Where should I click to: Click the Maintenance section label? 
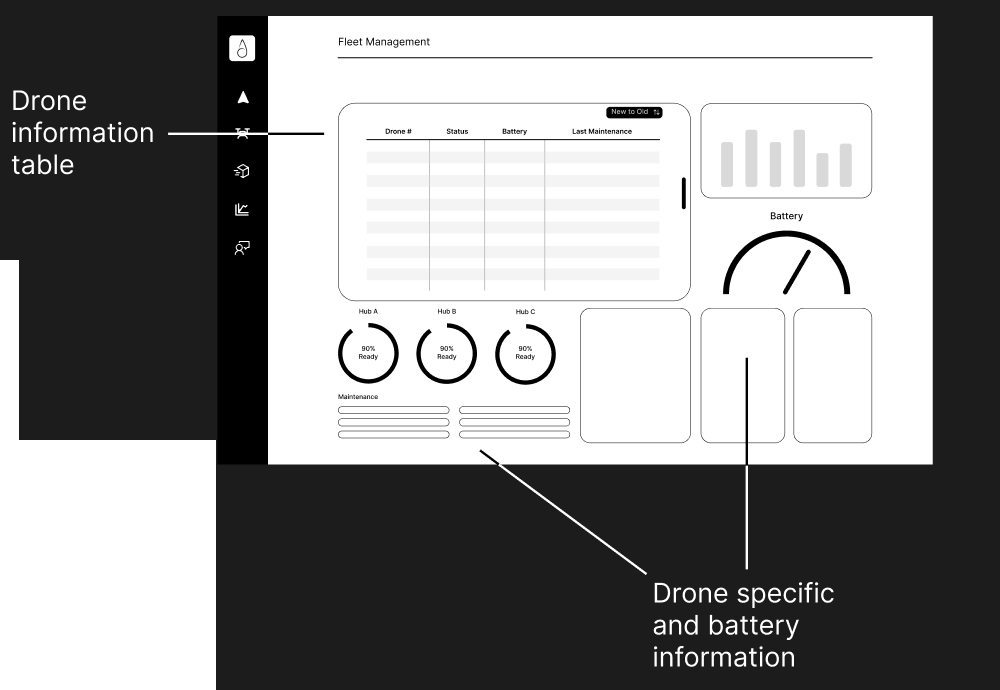(x=358, y=397)
